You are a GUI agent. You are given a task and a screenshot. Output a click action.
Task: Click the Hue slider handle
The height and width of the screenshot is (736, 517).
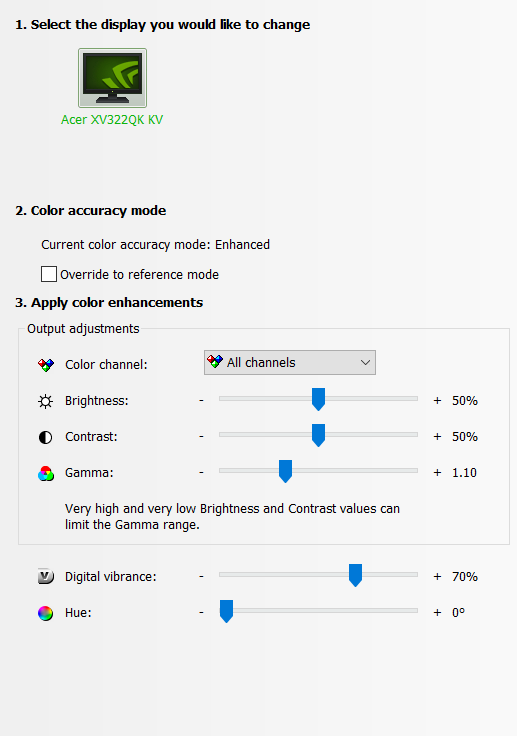[226, 611]
